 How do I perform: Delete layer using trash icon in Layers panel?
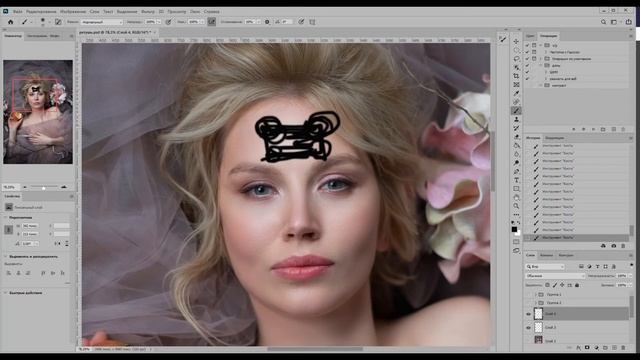623,348
